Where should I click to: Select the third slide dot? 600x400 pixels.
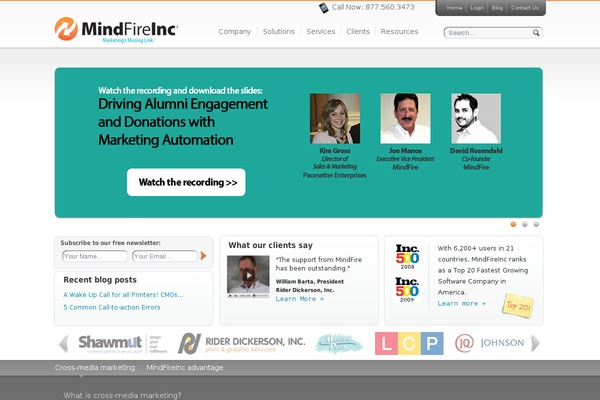pyautogui.click(x=536, y=224)
